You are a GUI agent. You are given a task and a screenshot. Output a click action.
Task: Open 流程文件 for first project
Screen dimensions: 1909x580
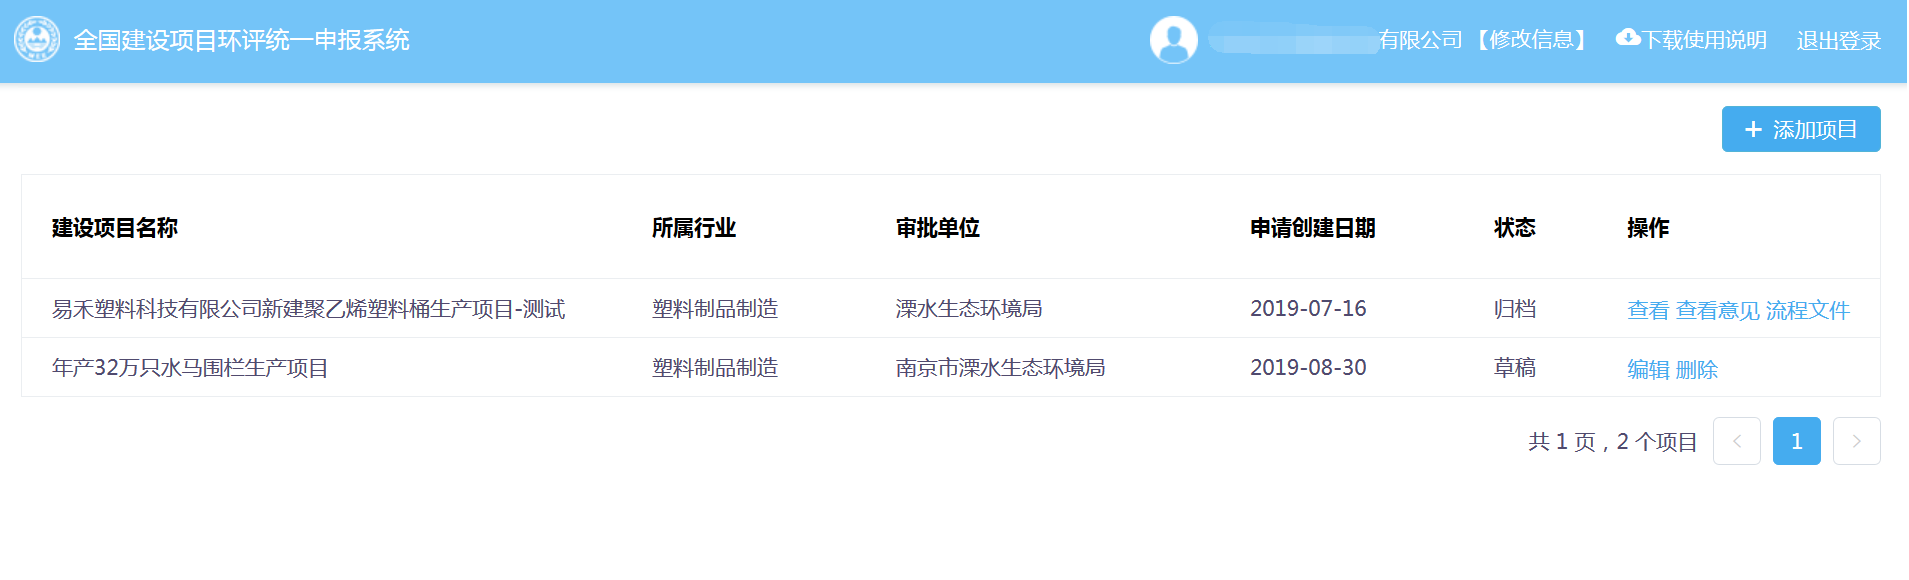1807,310
